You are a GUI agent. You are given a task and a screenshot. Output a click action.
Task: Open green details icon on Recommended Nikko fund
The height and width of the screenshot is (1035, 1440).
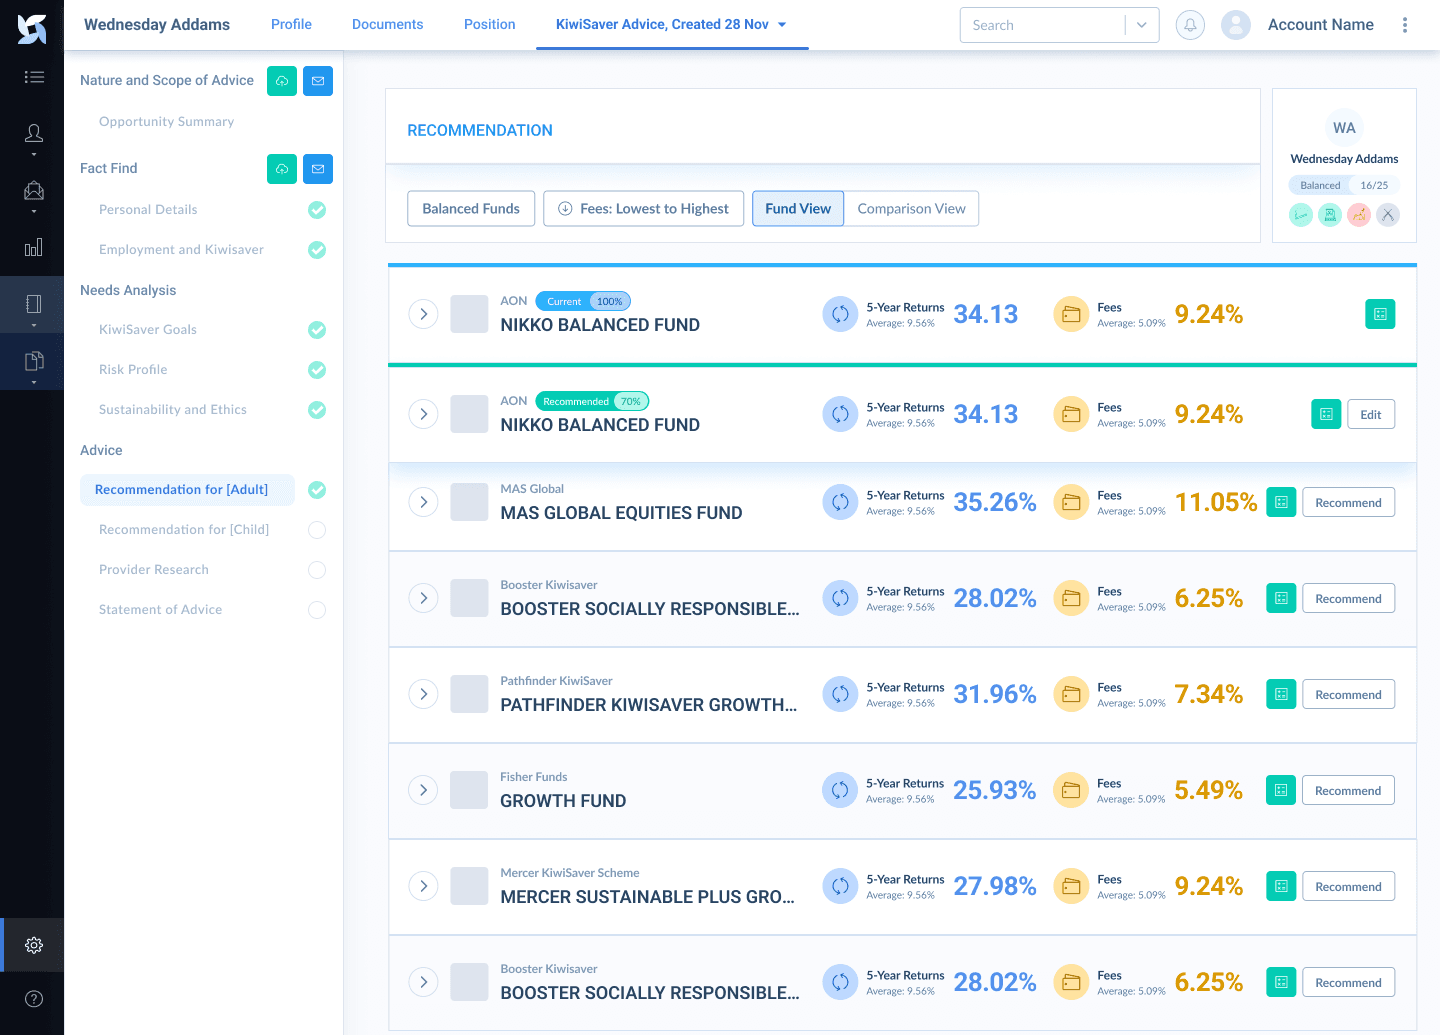pyautogui.click(x=1326, y=414)
